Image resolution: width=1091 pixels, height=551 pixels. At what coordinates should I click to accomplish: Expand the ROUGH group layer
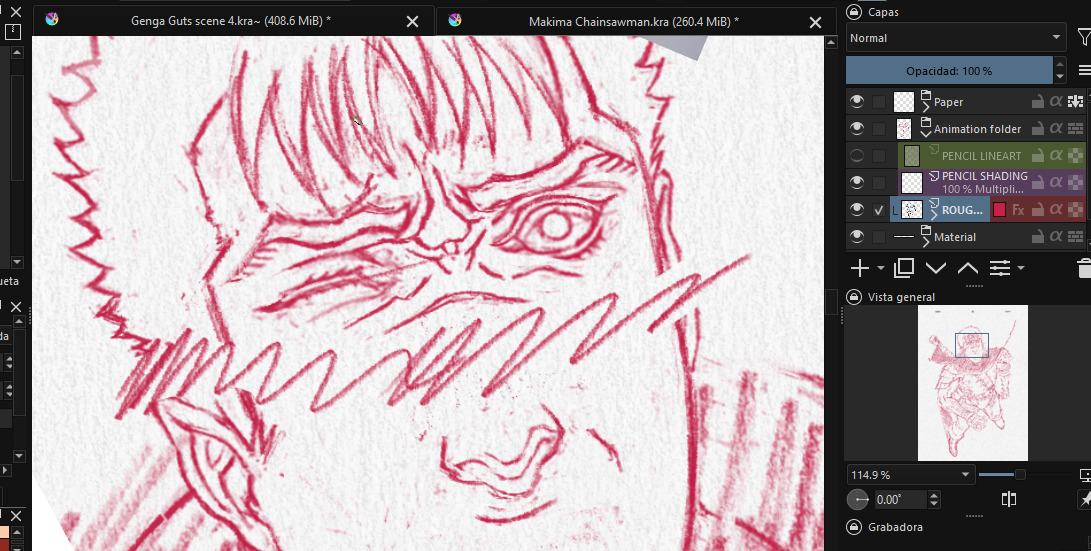coord(934,215)
